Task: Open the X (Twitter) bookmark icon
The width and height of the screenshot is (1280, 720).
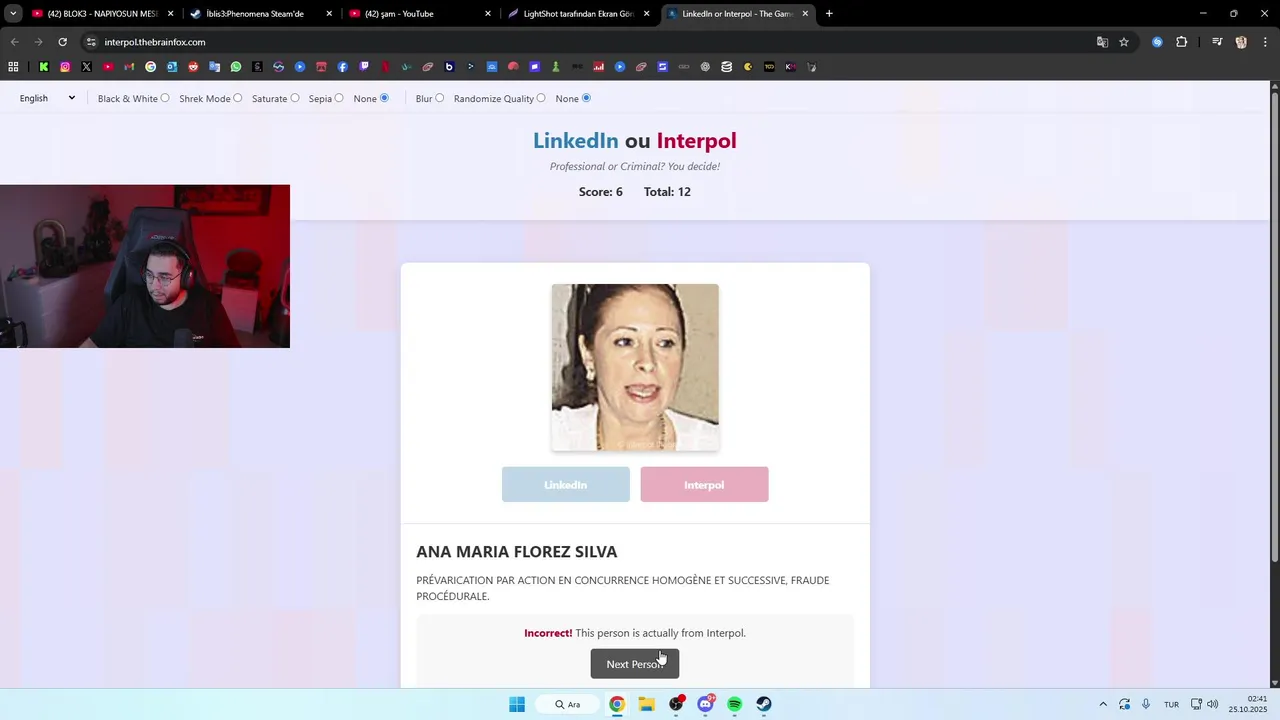Action: click(86, 67)
